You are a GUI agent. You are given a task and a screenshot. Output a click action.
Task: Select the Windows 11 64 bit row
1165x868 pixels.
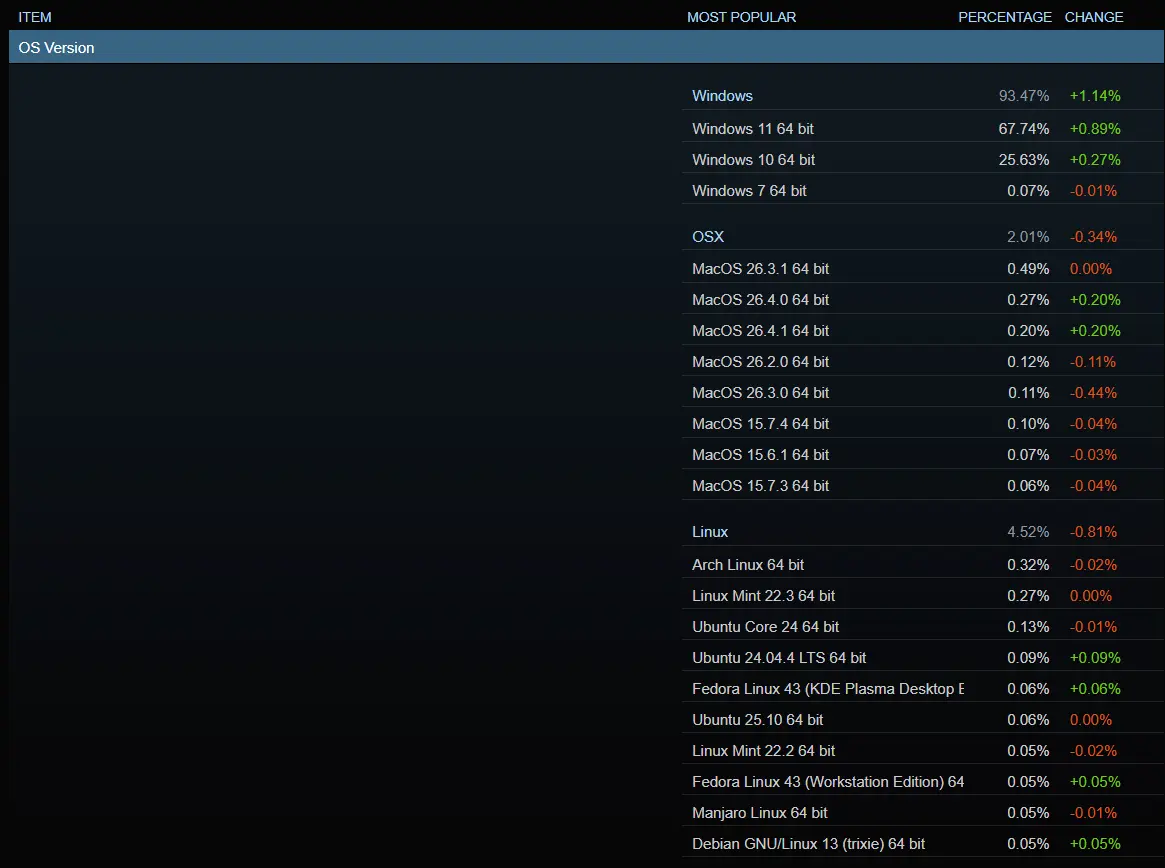(923, 129)
